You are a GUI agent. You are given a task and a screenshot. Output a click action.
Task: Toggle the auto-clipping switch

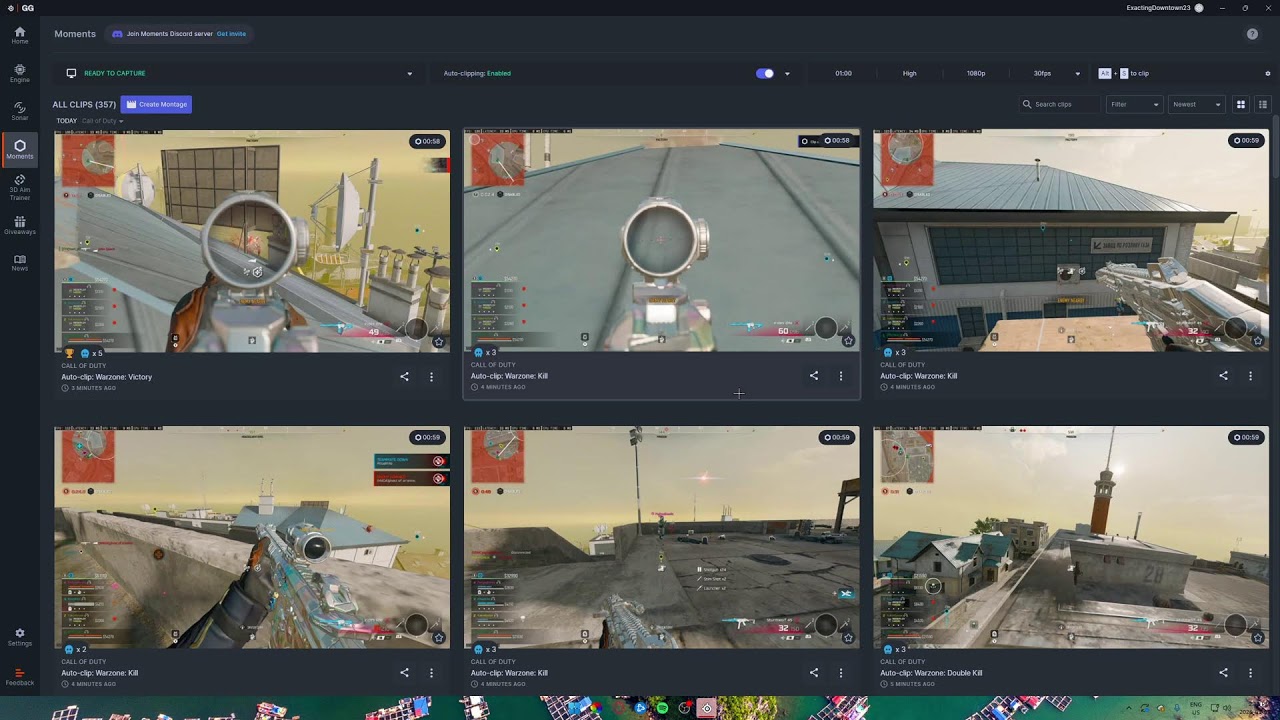[x=765, y=73]
